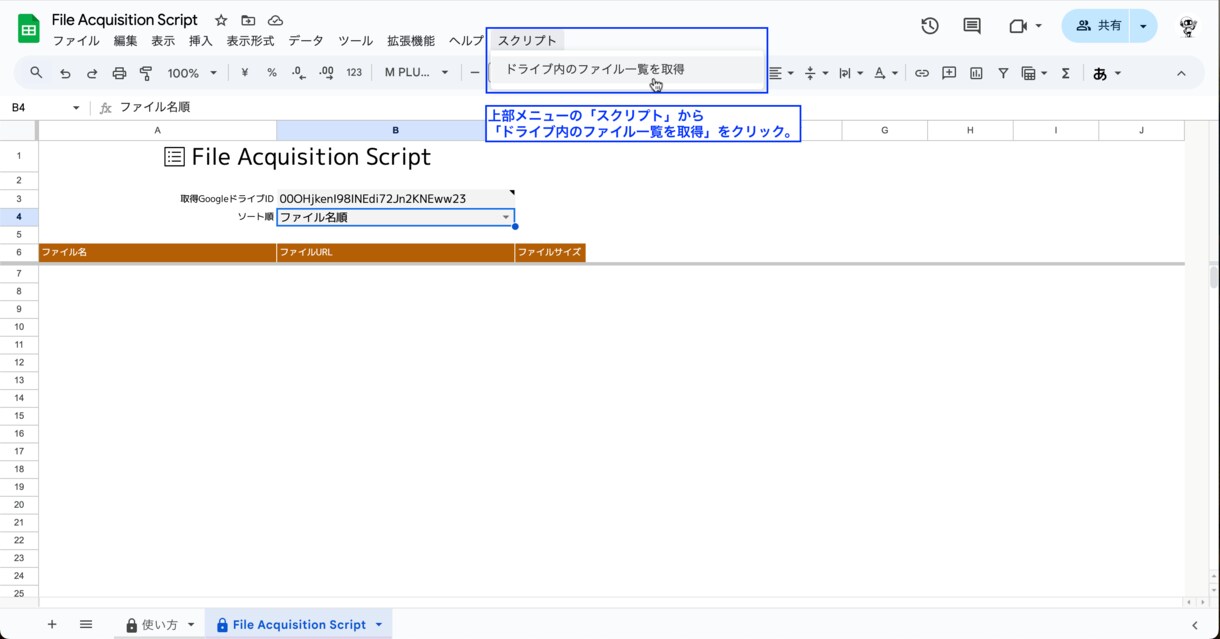Open the share options dropdown arrow

point(1143,26)
